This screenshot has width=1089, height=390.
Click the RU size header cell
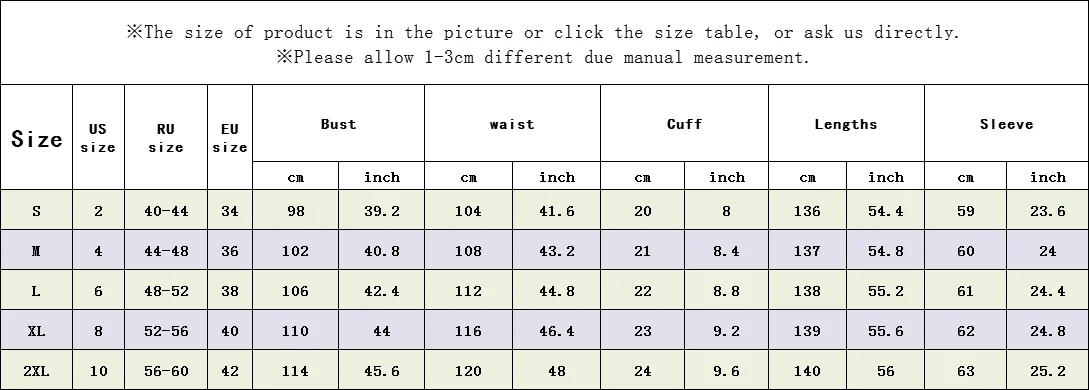click(166, 137)
